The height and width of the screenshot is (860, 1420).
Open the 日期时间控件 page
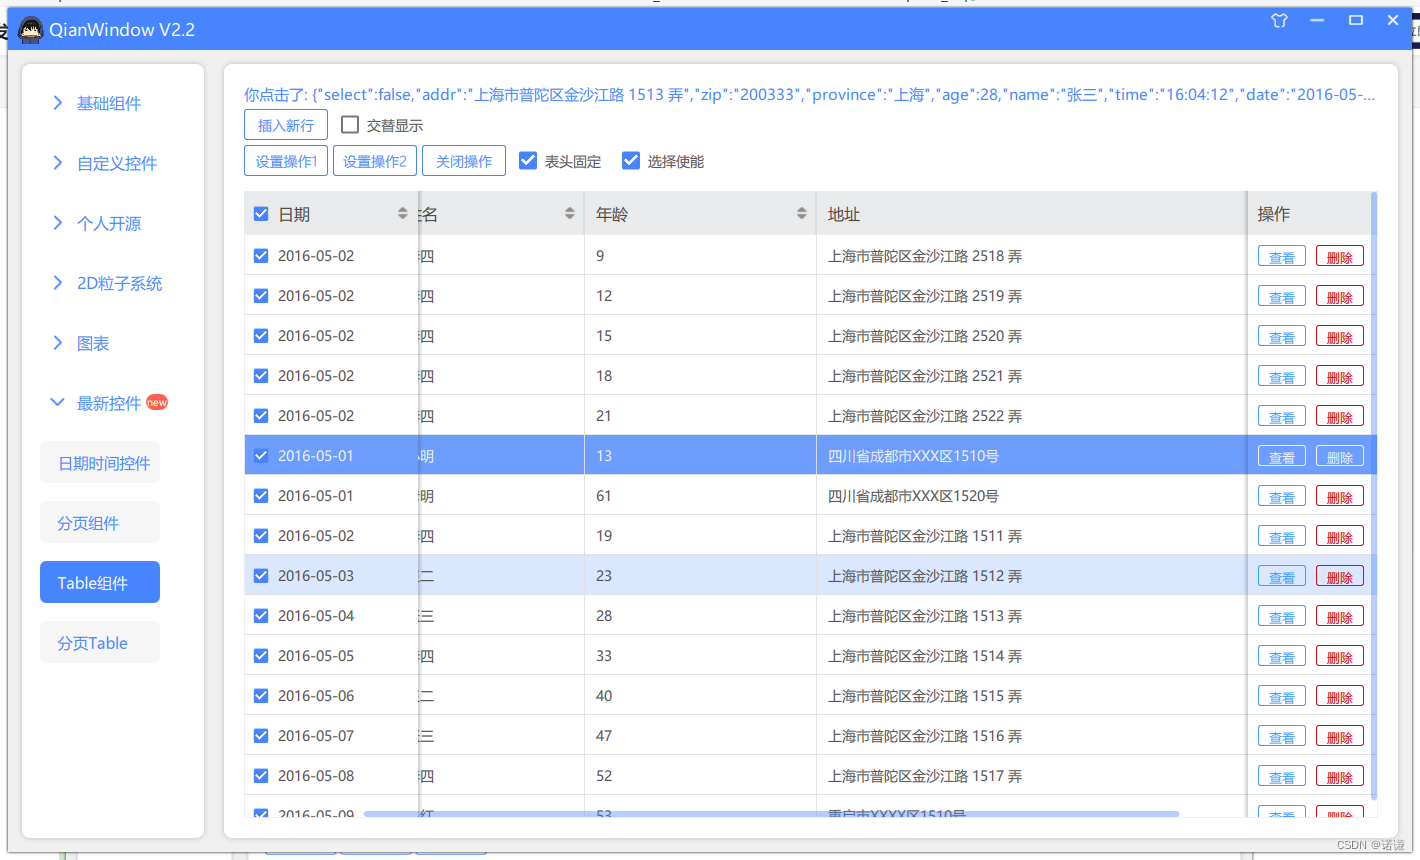[x=100, y=463]
